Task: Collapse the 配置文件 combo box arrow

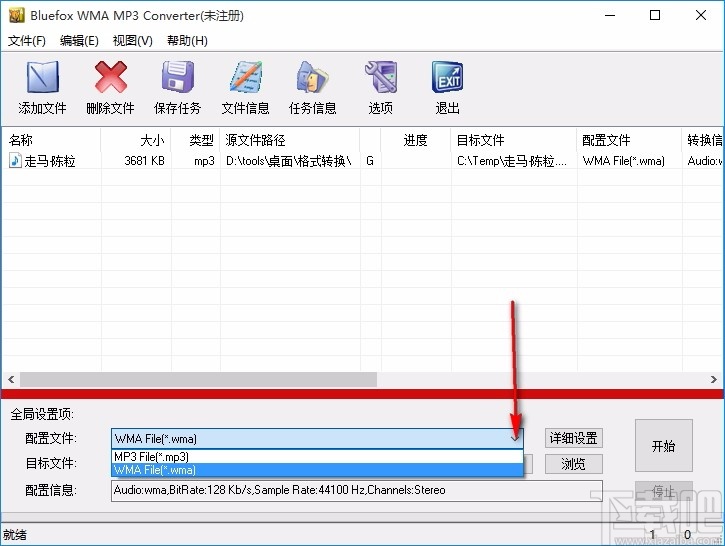Action: tap(515, 438)
